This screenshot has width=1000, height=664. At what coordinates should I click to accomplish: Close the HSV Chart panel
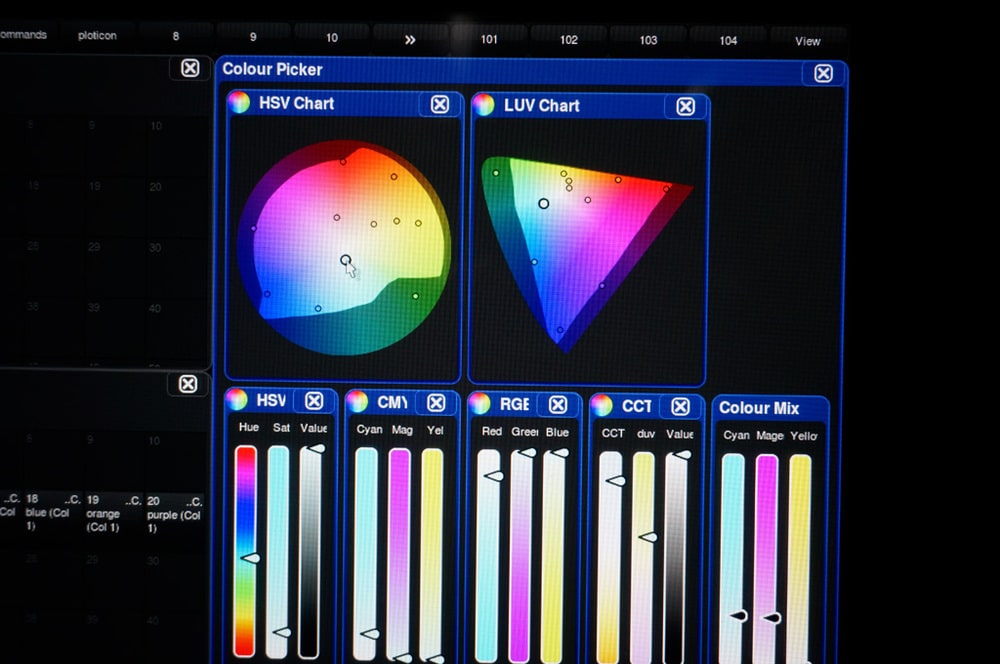[439, 104]
